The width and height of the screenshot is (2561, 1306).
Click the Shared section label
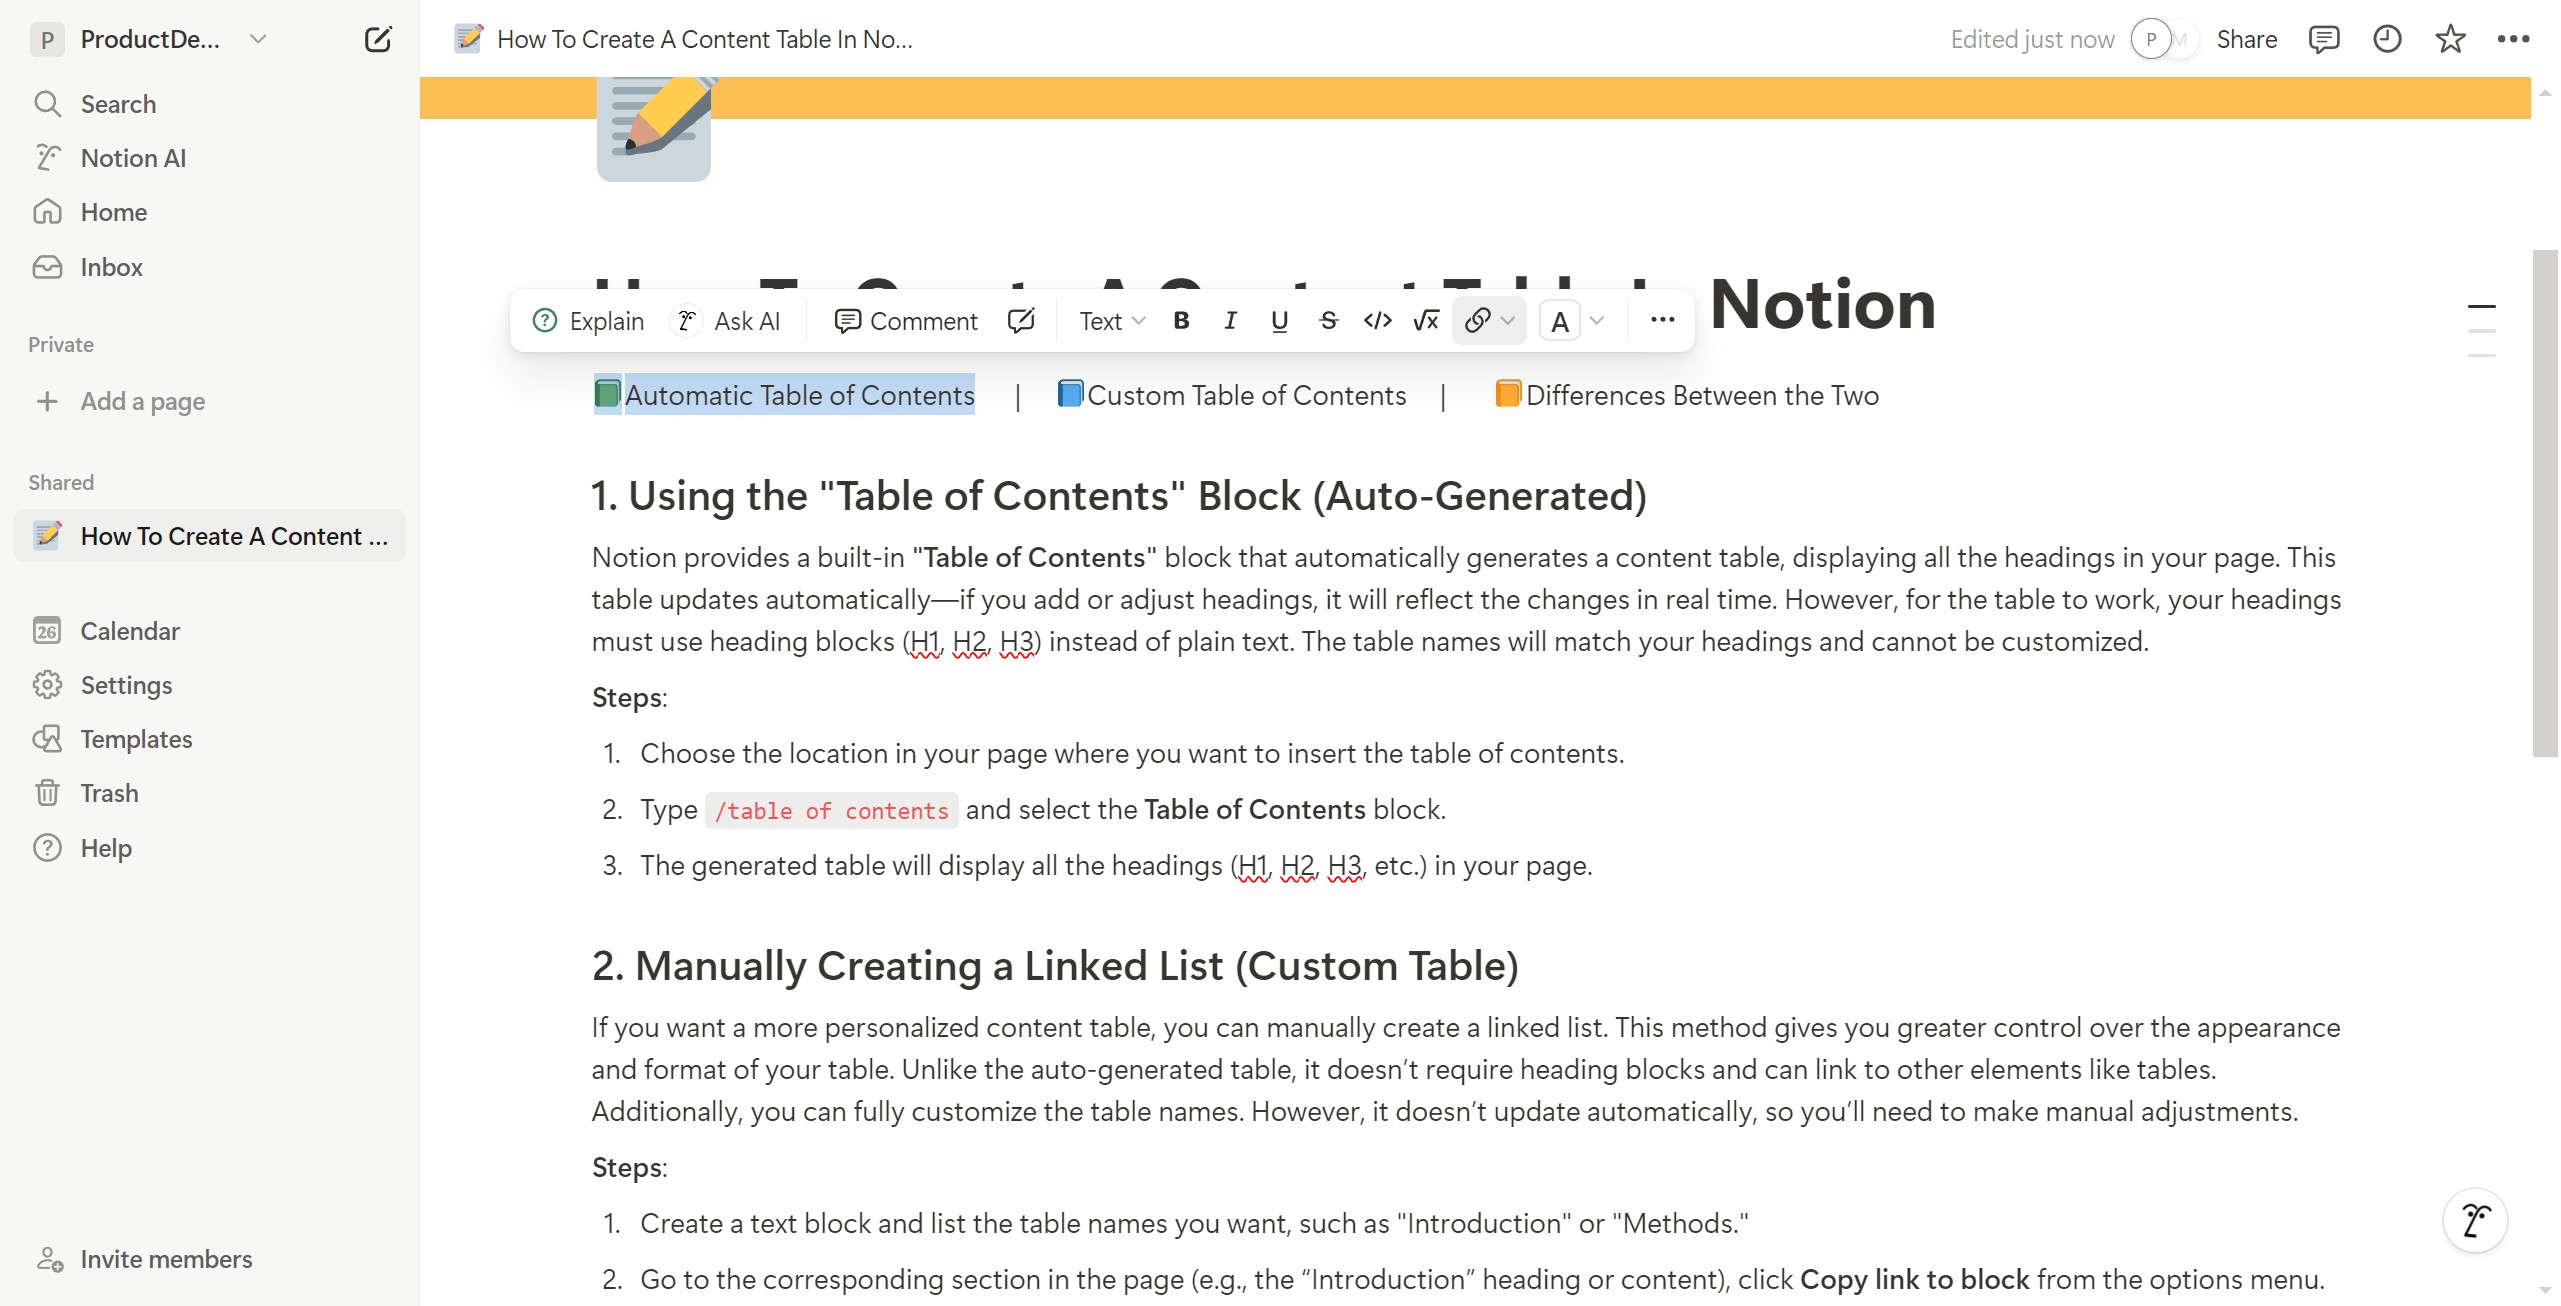coord(61,483)
